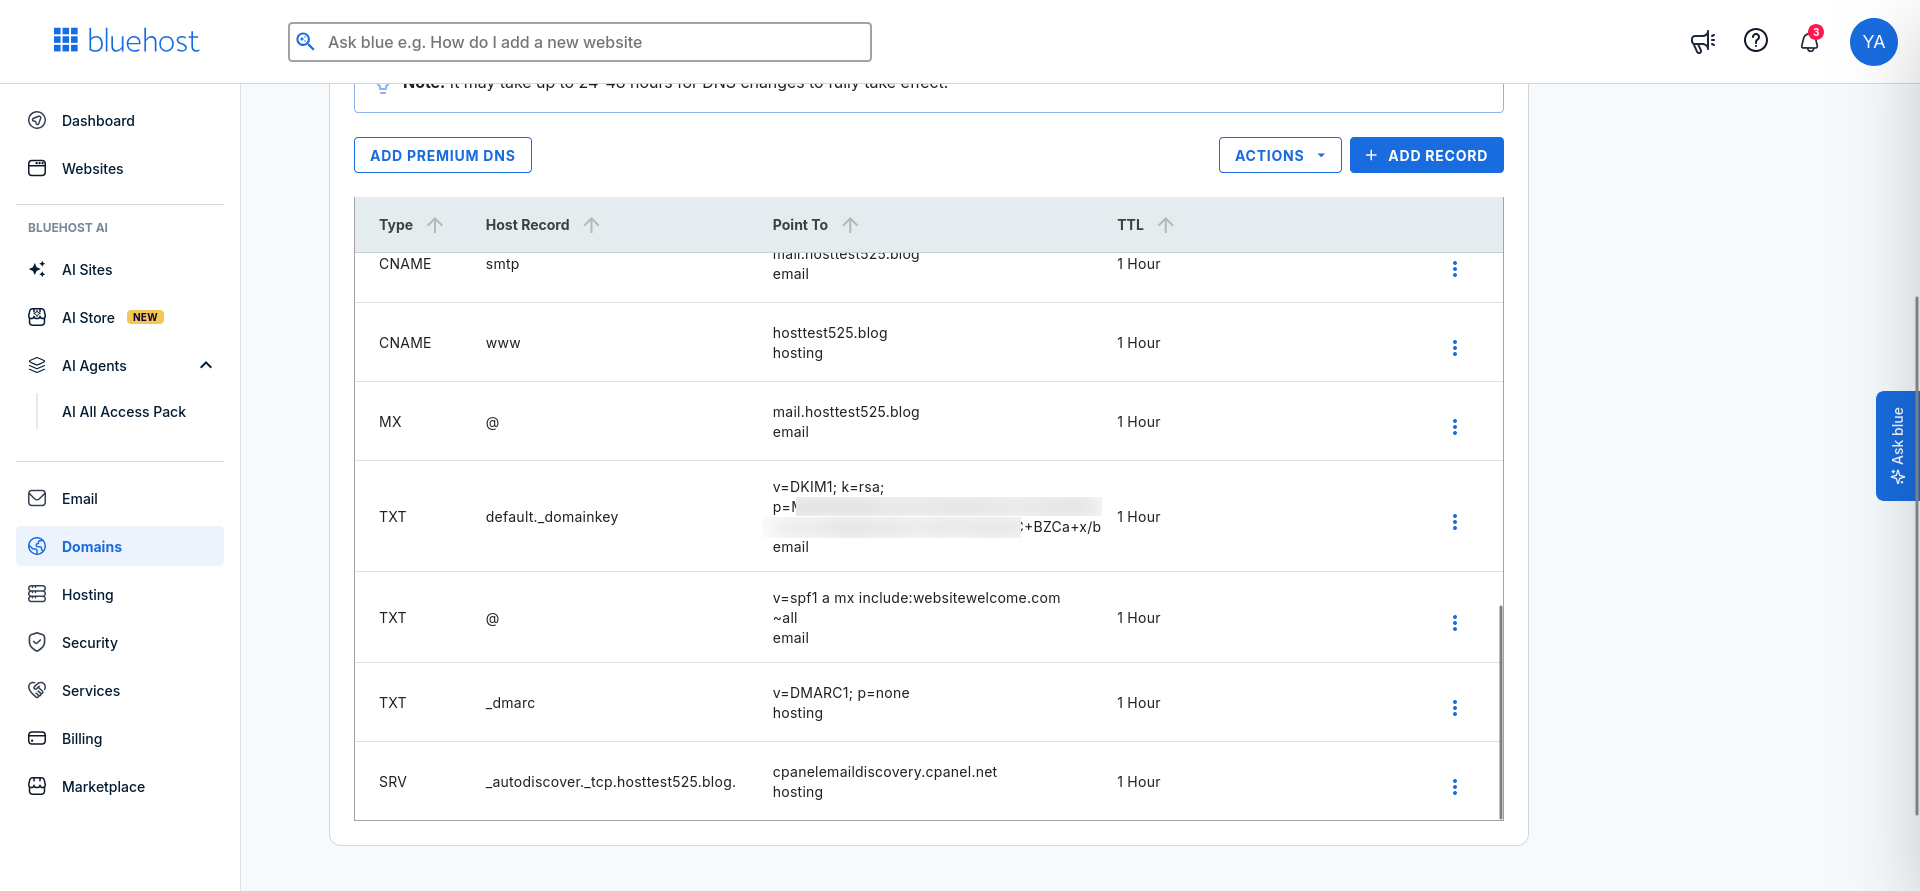Open AI All Access Pack item
This screenshot has width=1920, height=891.
click(124, 412)
